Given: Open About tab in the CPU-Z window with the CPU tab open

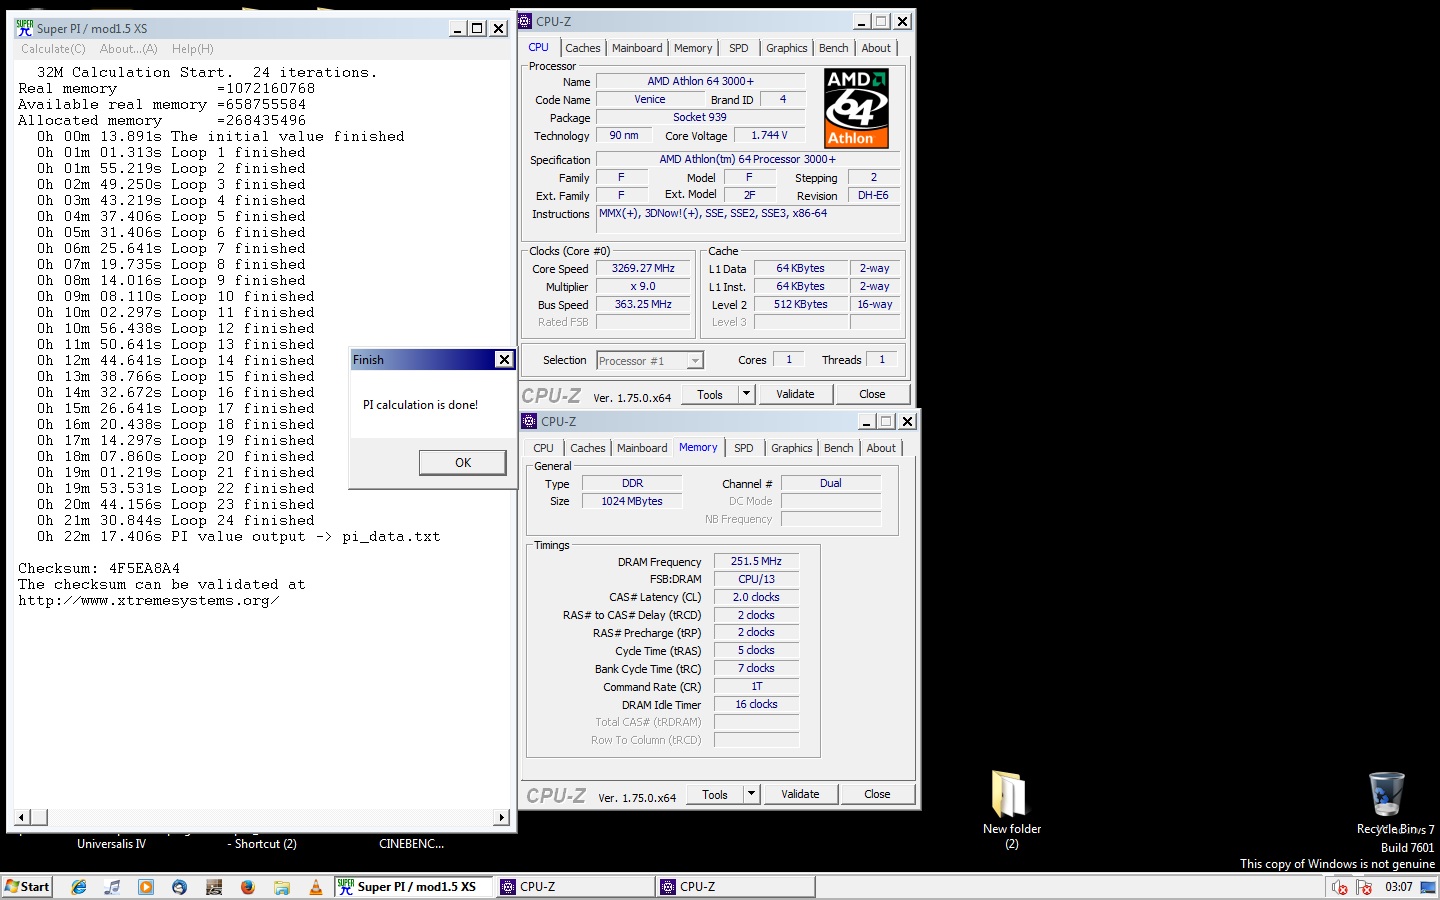Looking at the screenshot, I should 876,48.
